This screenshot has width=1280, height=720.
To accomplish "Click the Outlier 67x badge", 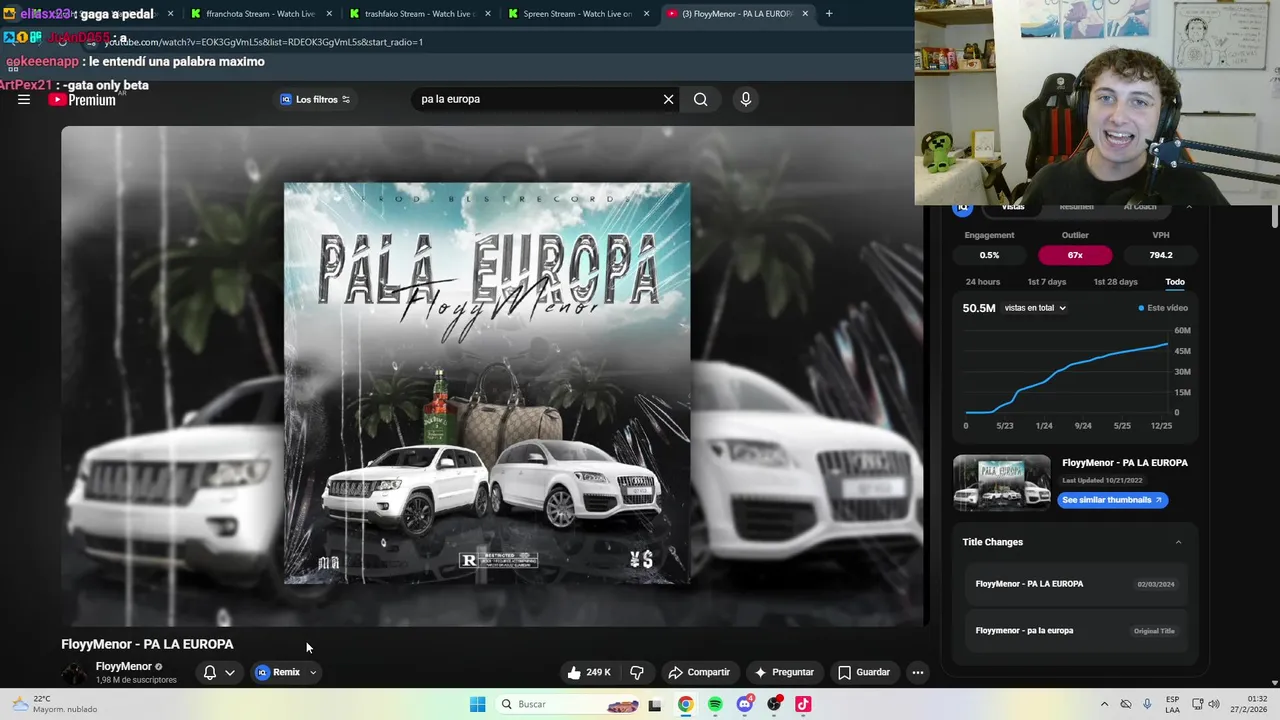I will tap(1075, 255).
